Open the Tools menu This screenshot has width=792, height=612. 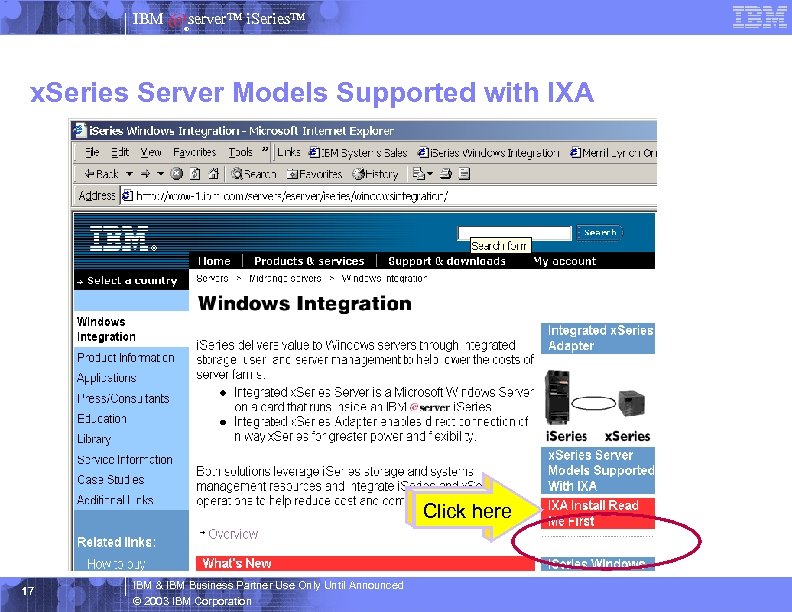[240, 152]
